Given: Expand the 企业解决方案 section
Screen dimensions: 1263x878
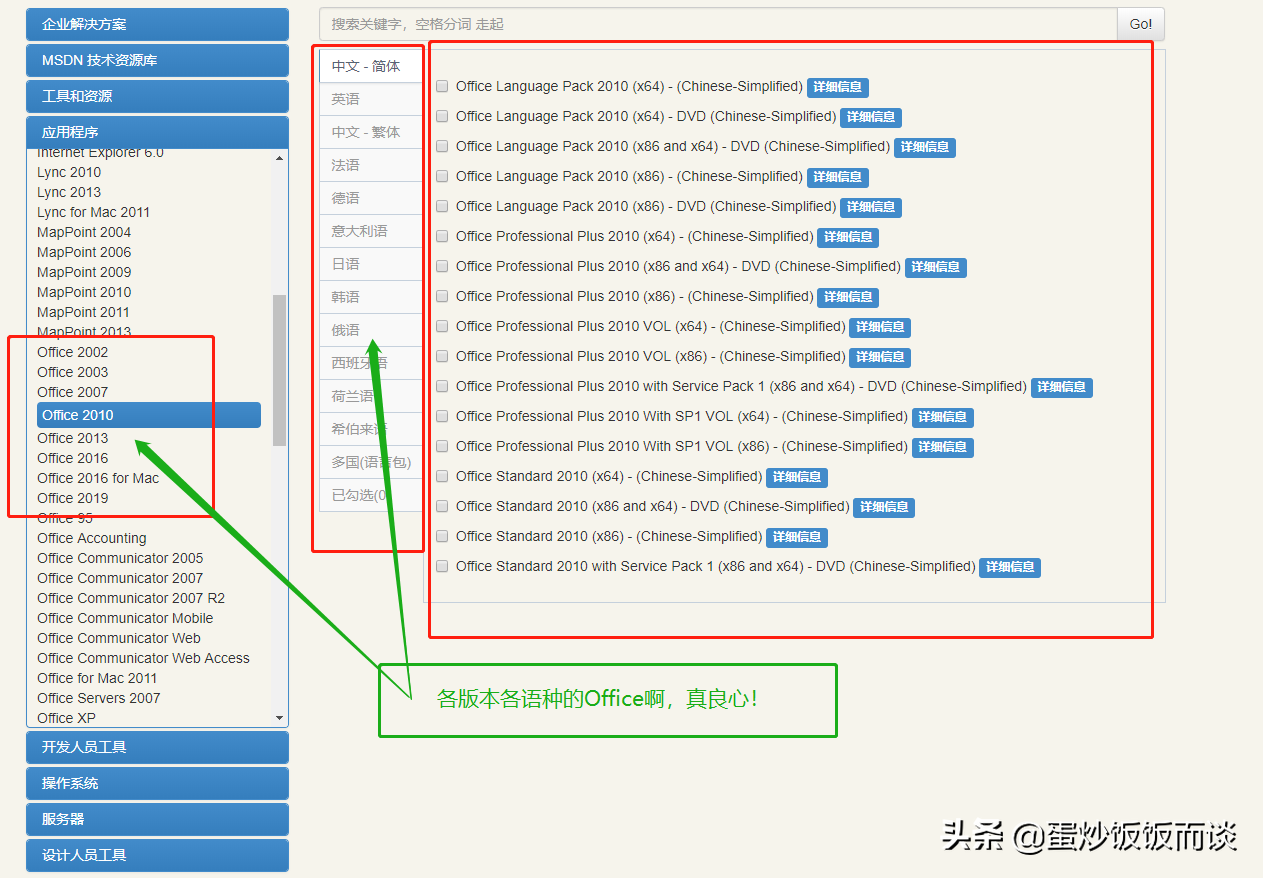Looking at the screenshot, I should pyautogui.click(x=157, y=24).
